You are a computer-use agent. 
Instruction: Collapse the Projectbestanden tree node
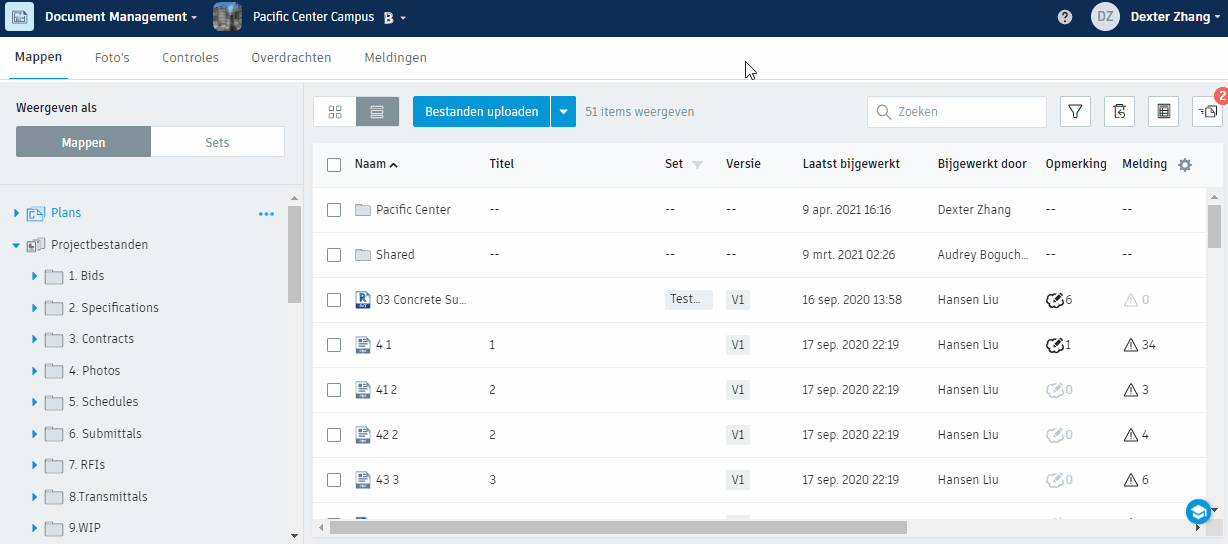[17, 245]
